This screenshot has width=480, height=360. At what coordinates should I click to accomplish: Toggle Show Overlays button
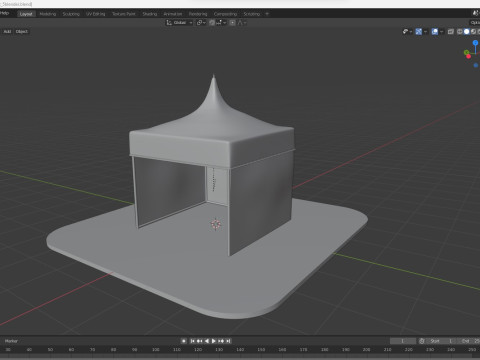pyautogui.click(x=435, y=32)
